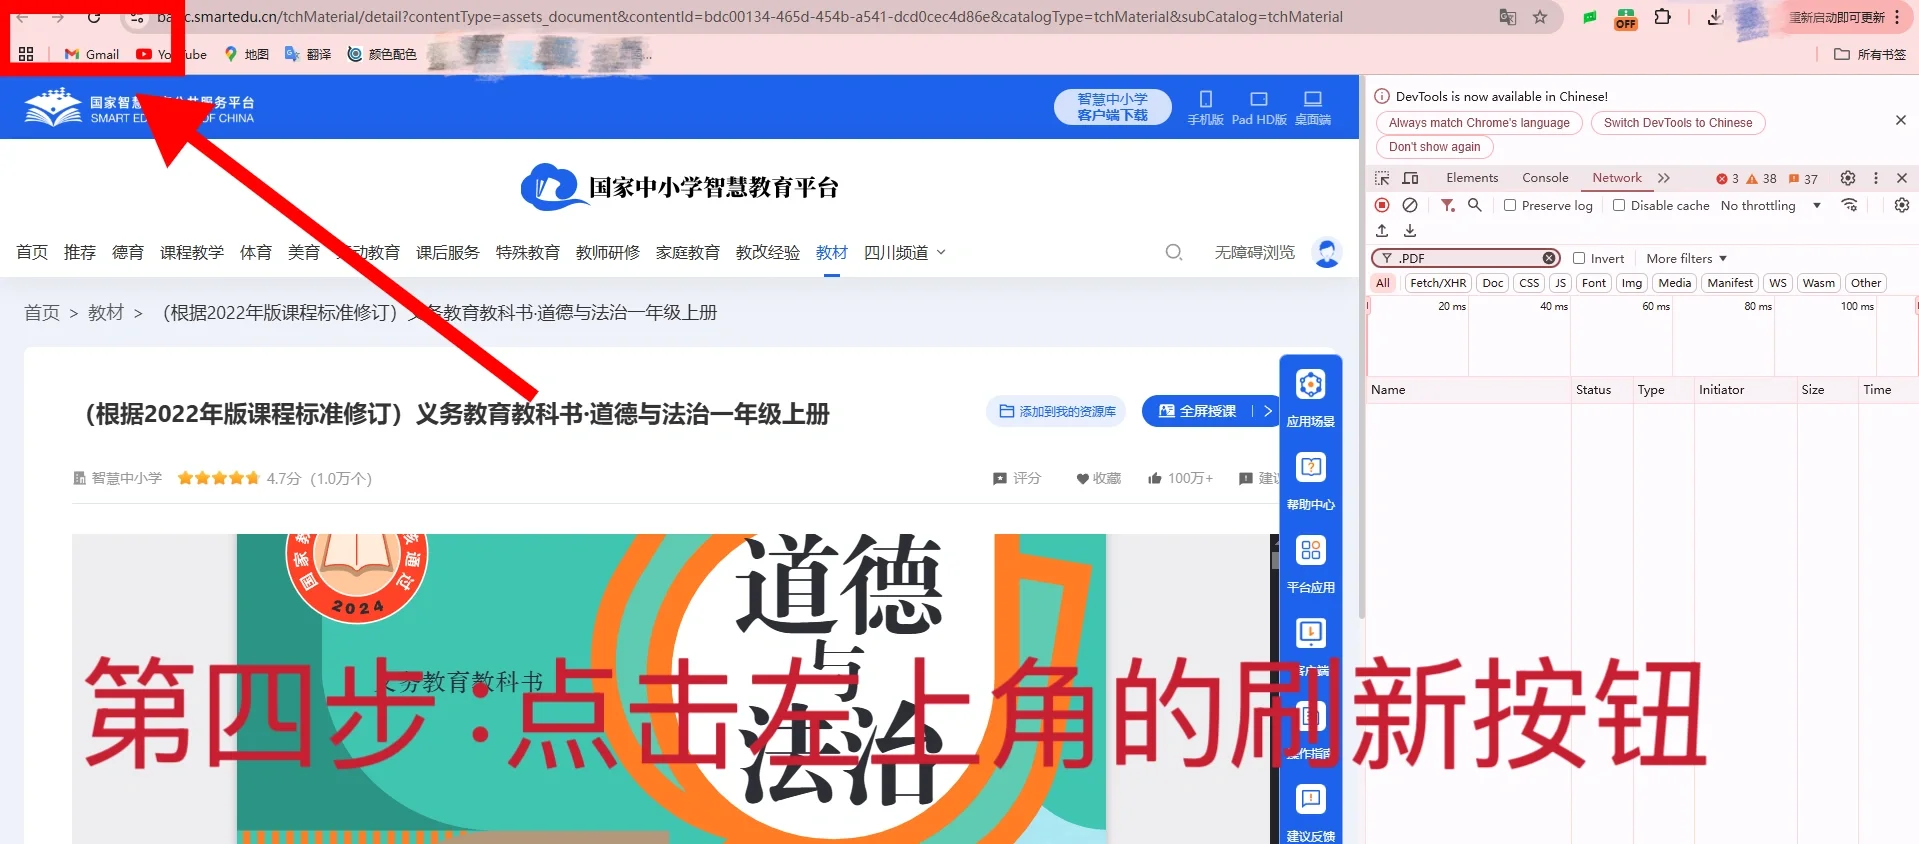1919x844 pixels.
Task: Open DevTools settings gear beside issue counts
Action: (1848, 178)
